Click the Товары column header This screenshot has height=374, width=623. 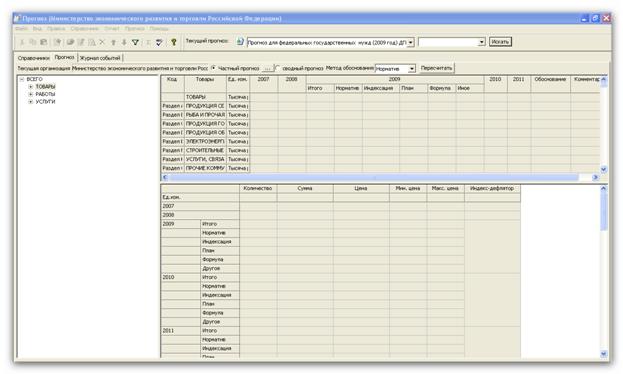(205, 83)
